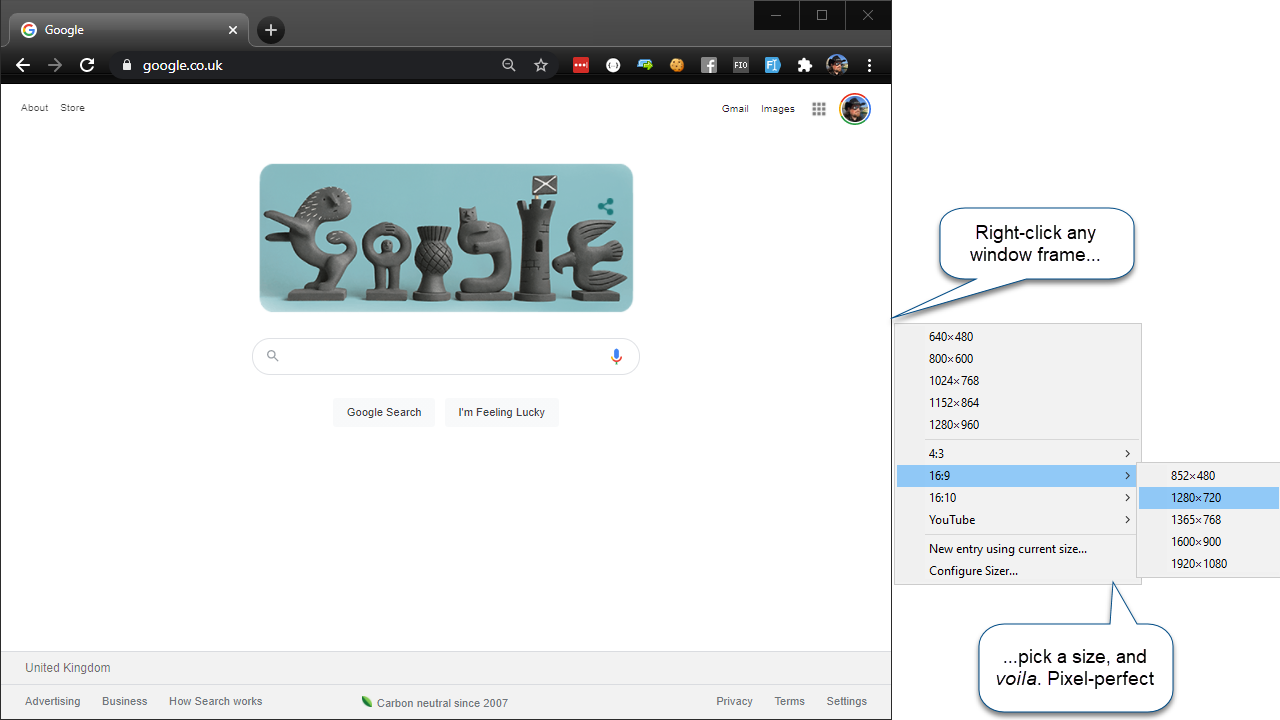The height and width of the screenshot is (720, 1280).
Task: Open the Business footer link
Action: point(125,701)
